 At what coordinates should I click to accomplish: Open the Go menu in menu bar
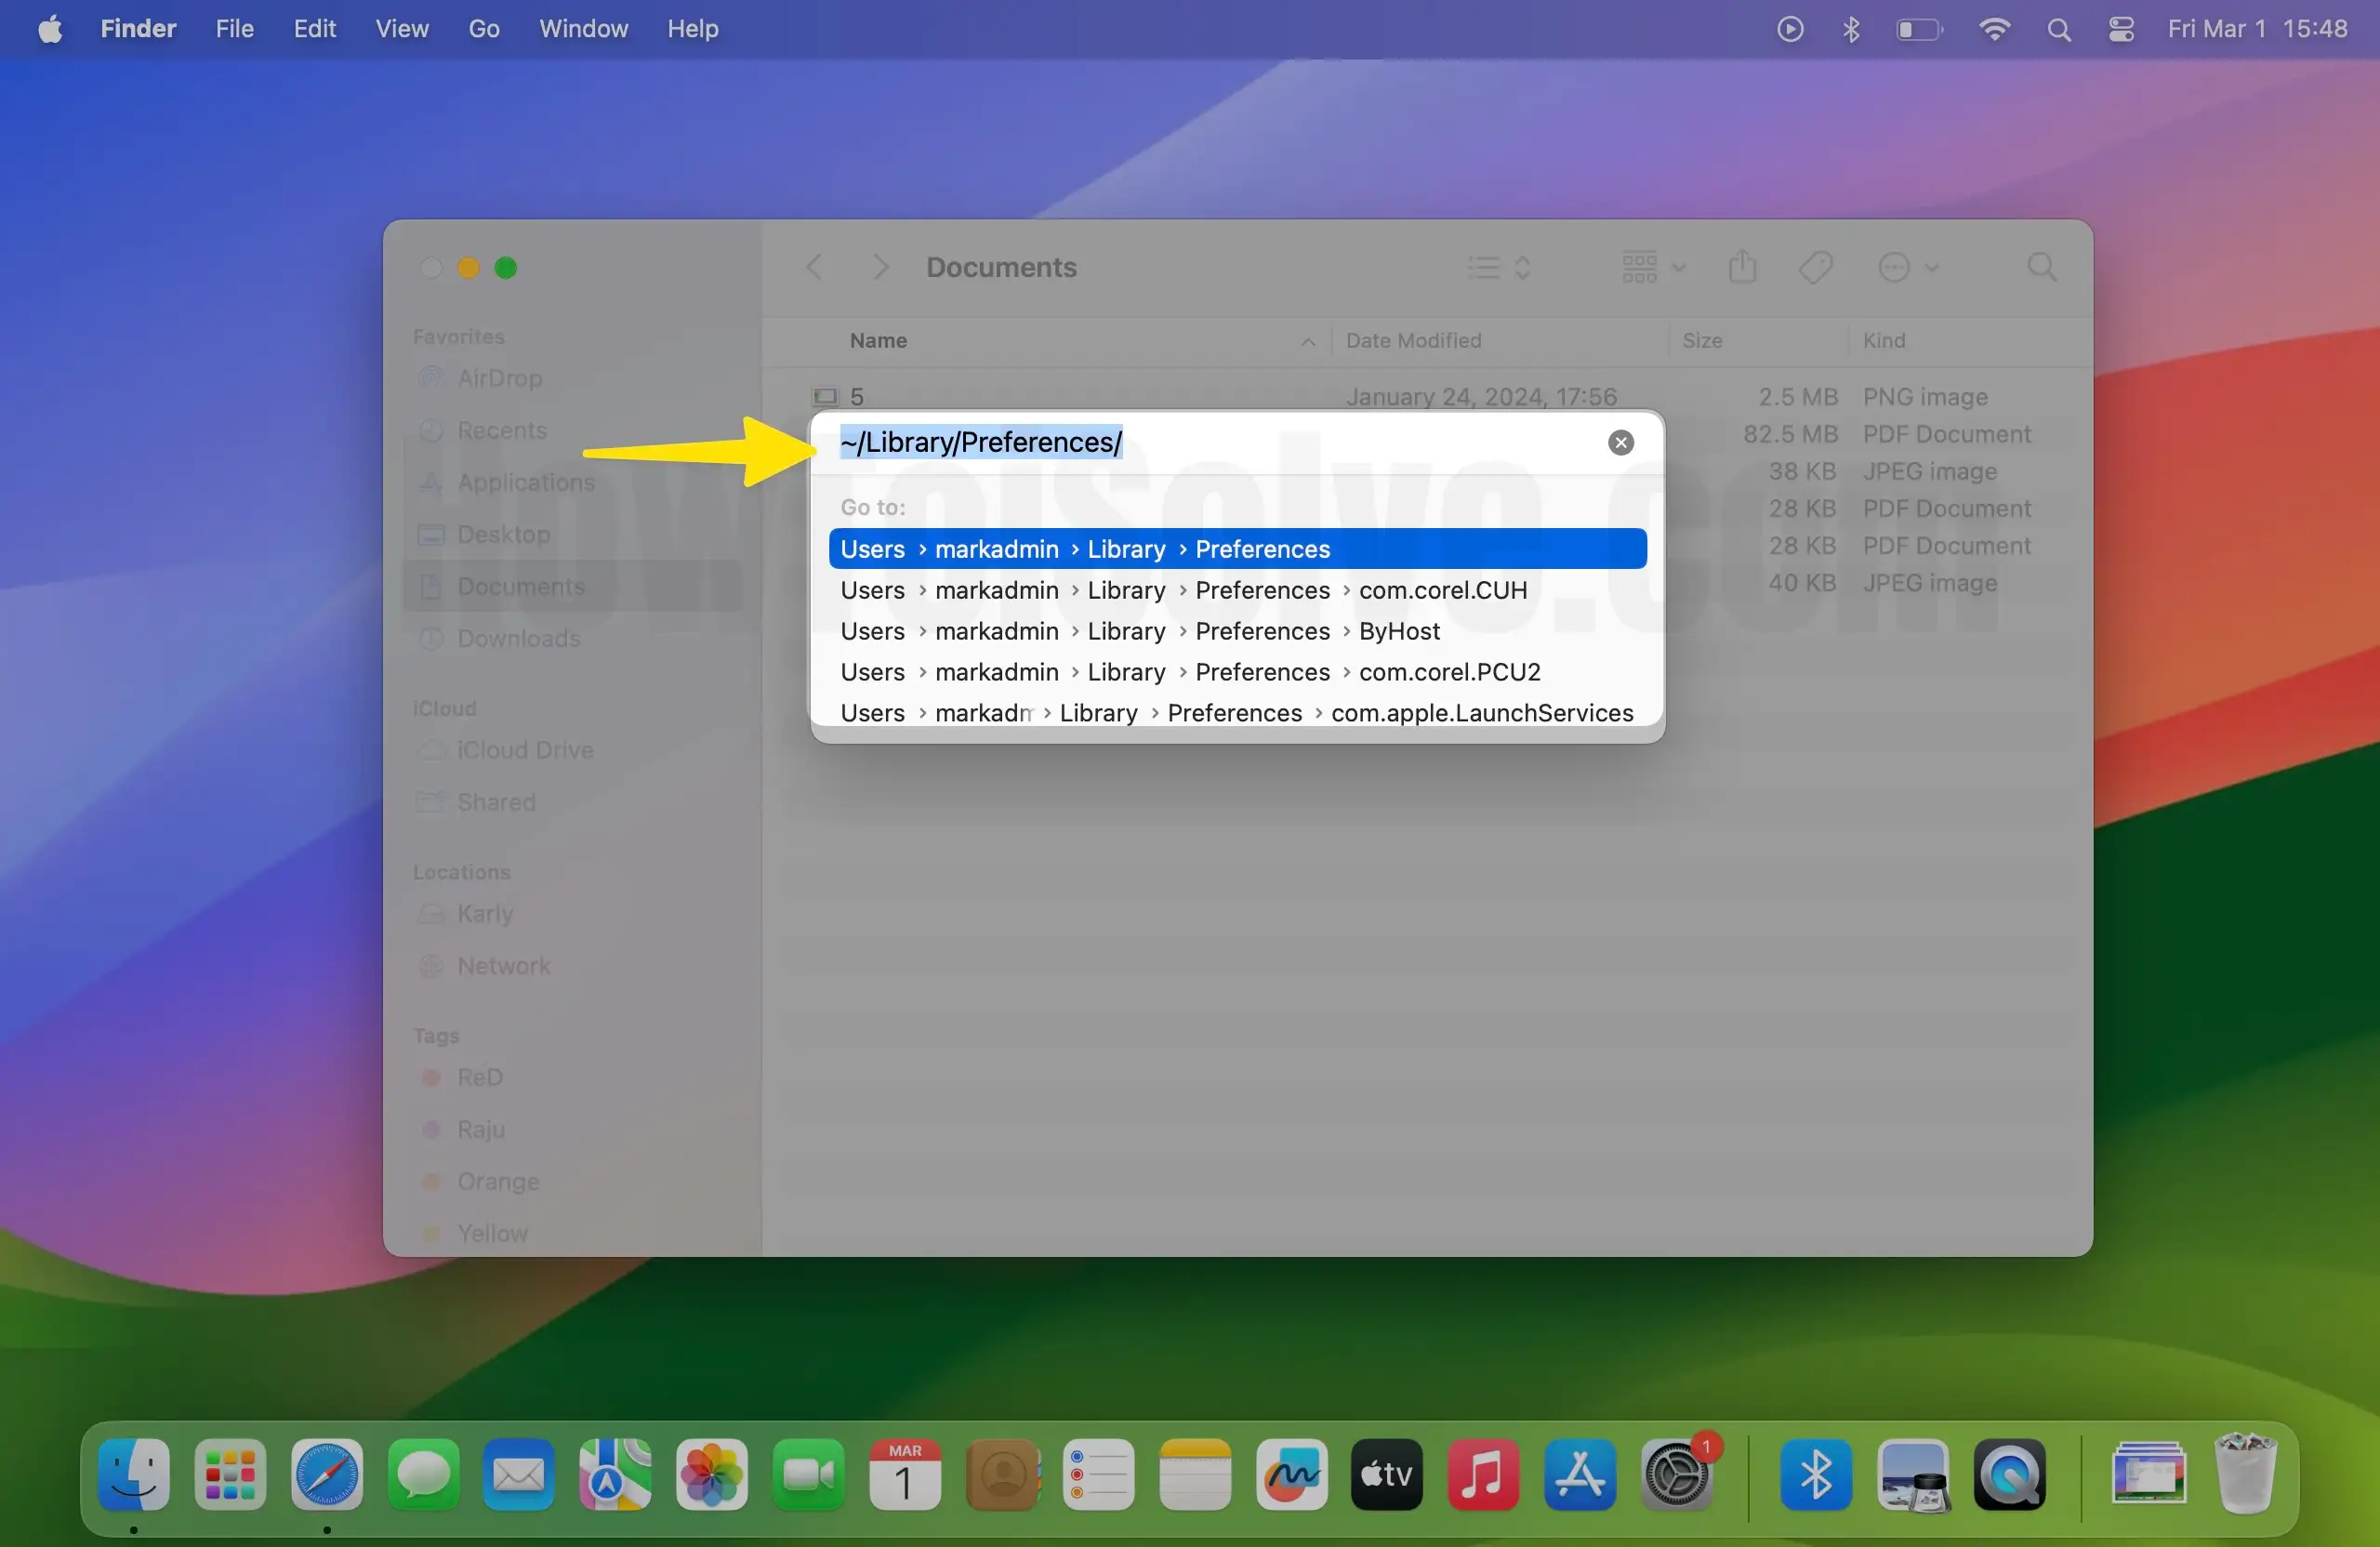(483, 29)
